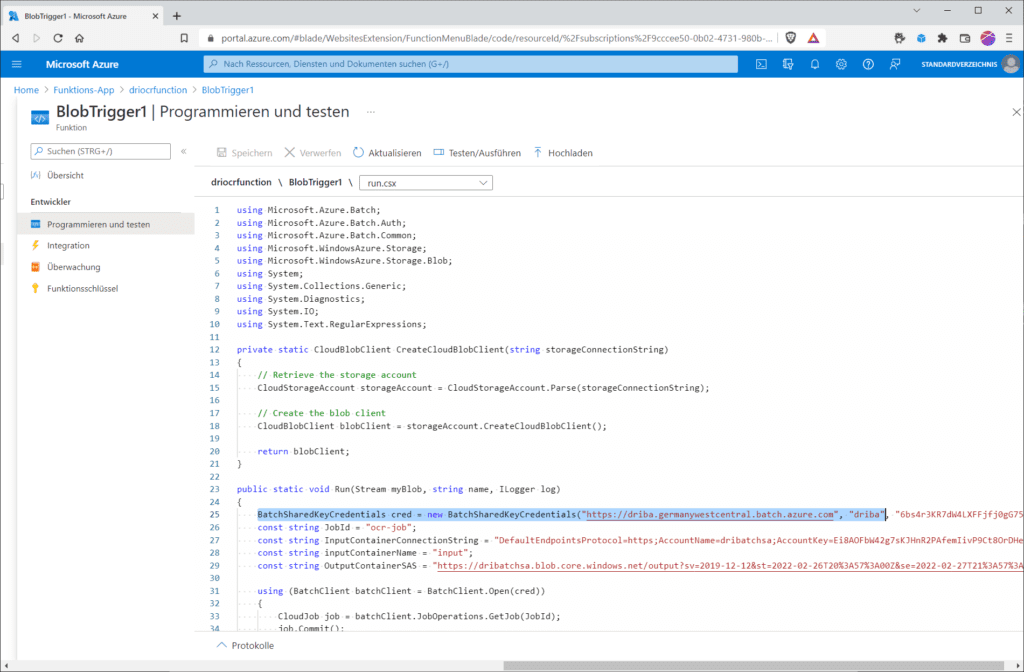Select Programmieren und testen in the sidebar

point(105,224)
